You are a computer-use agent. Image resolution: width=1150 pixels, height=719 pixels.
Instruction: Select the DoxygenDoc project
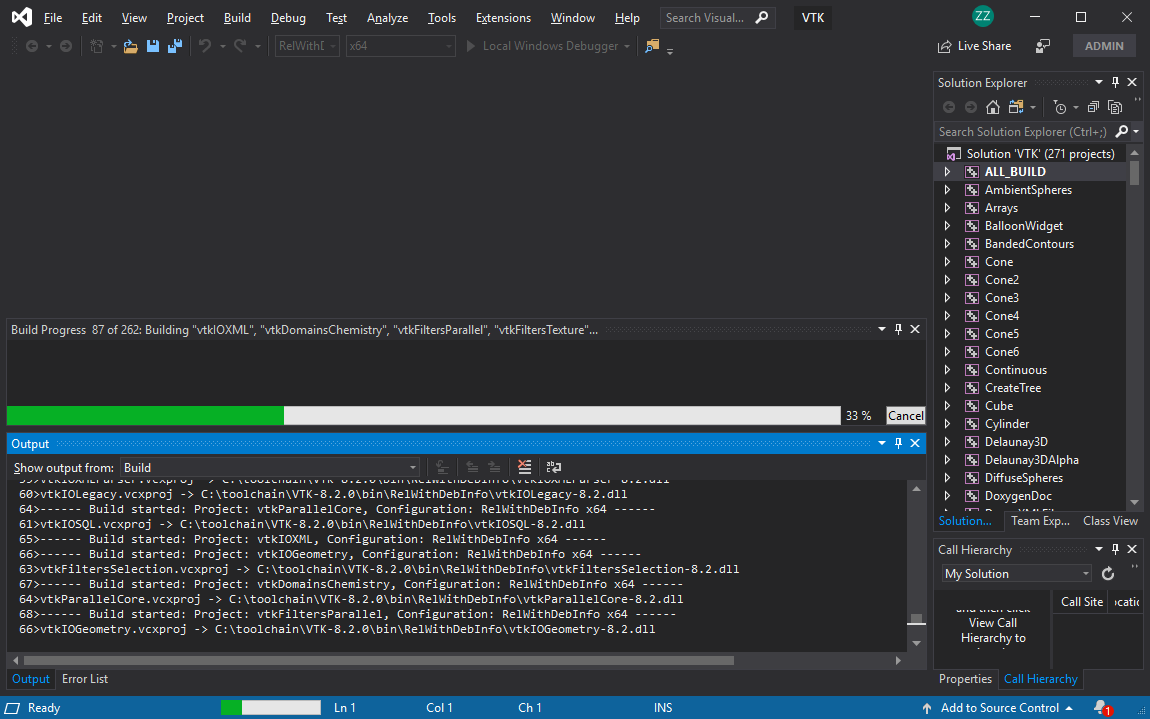coord(1018,495)
